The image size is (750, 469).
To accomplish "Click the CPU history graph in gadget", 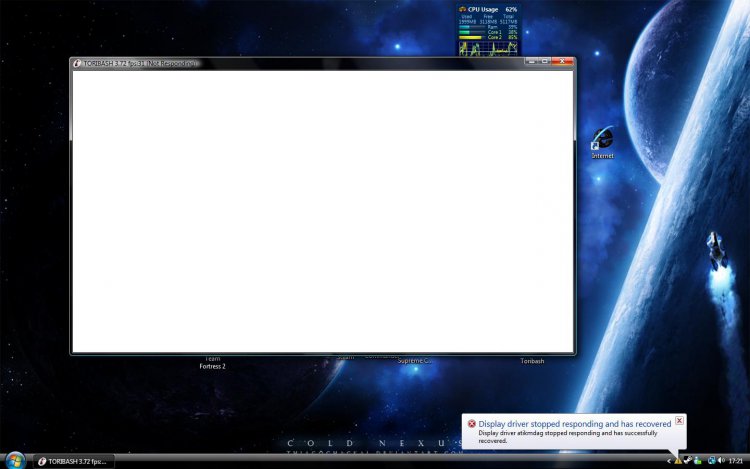I will 488,49.
